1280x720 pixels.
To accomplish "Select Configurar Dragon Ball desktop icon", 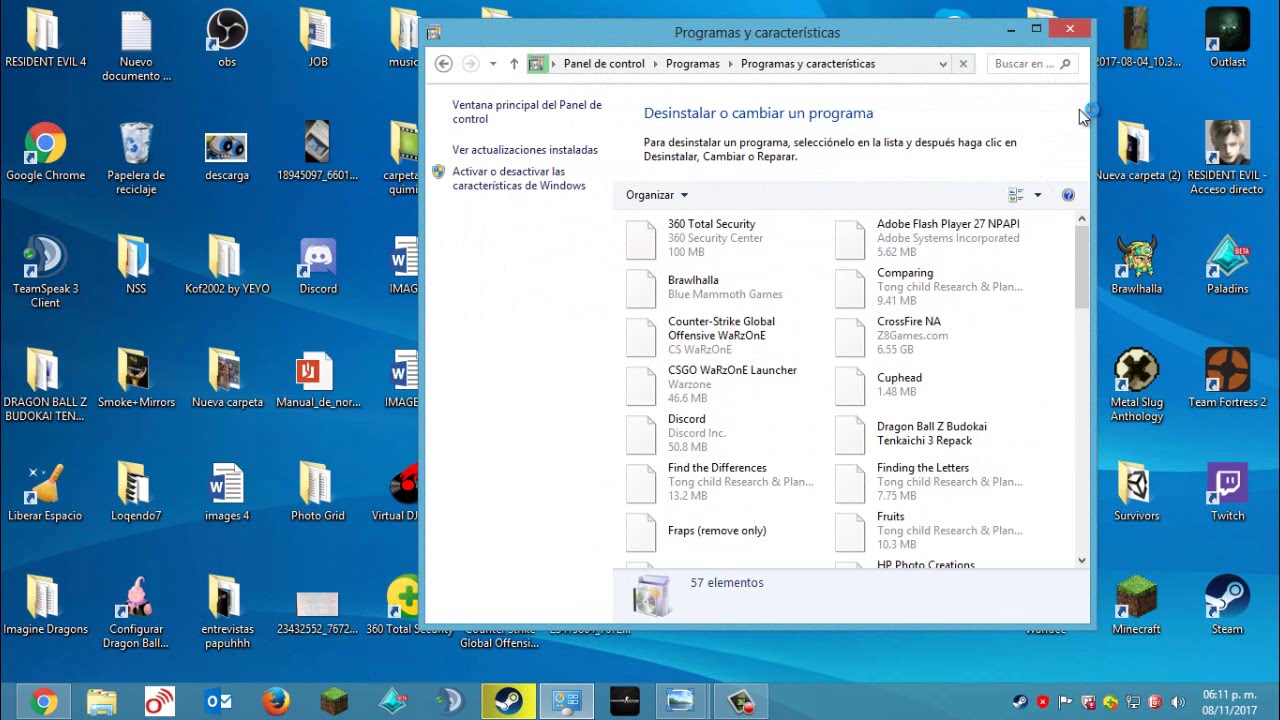I will [136, 612].
